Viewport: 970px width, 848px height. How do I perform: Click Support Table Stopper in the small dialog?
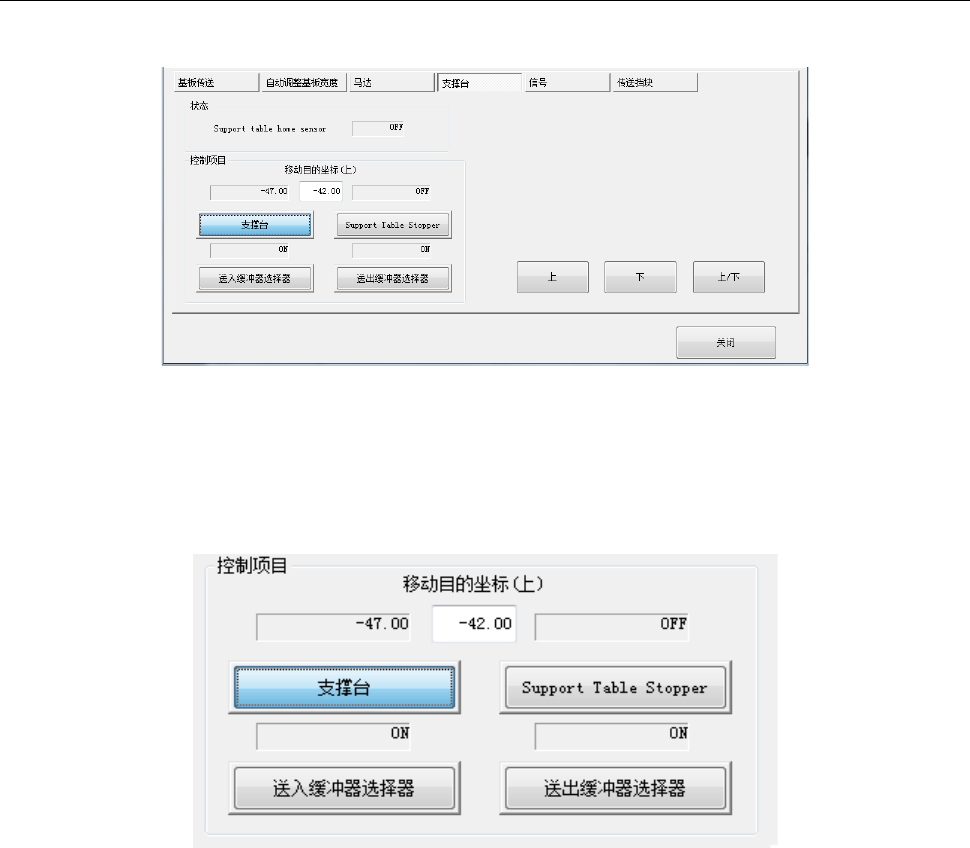pyautogui.click(x=393, y=225)
